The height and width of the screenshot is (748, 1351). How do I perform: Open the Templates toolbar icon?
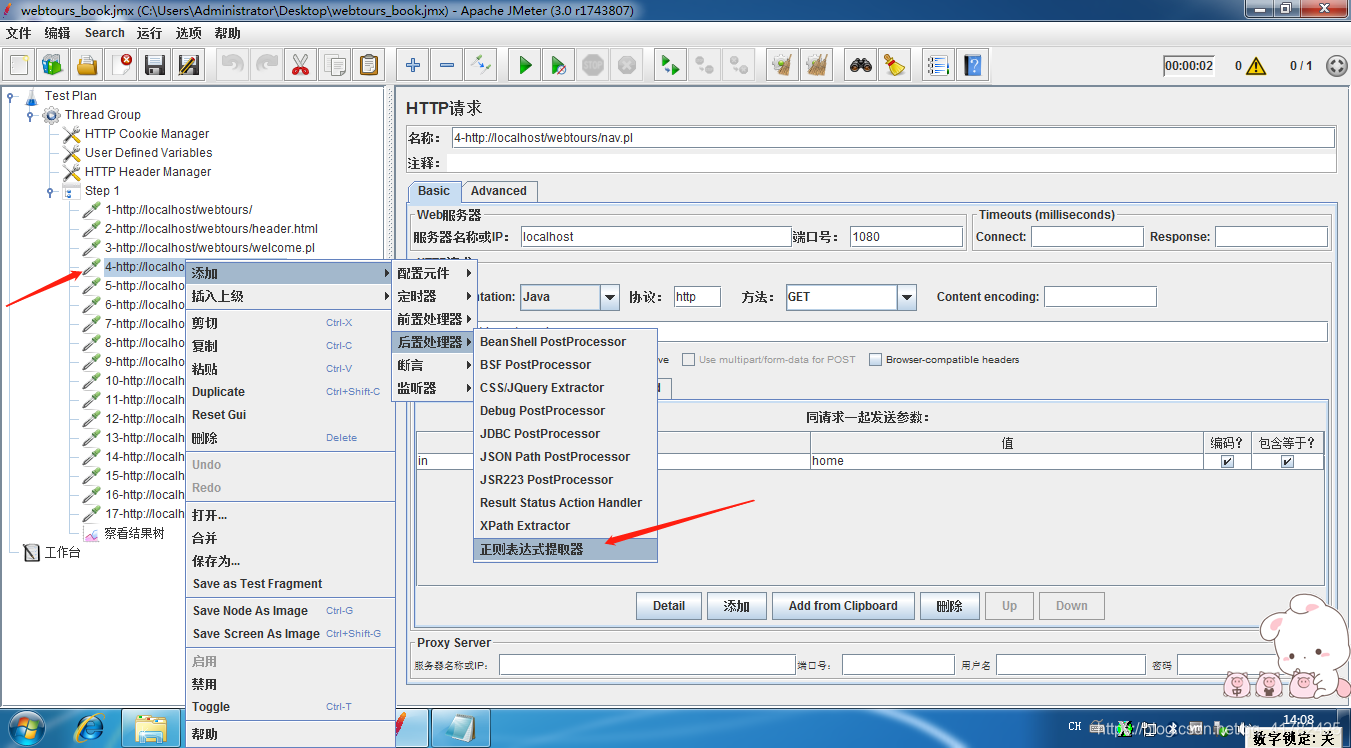[53, 66]
